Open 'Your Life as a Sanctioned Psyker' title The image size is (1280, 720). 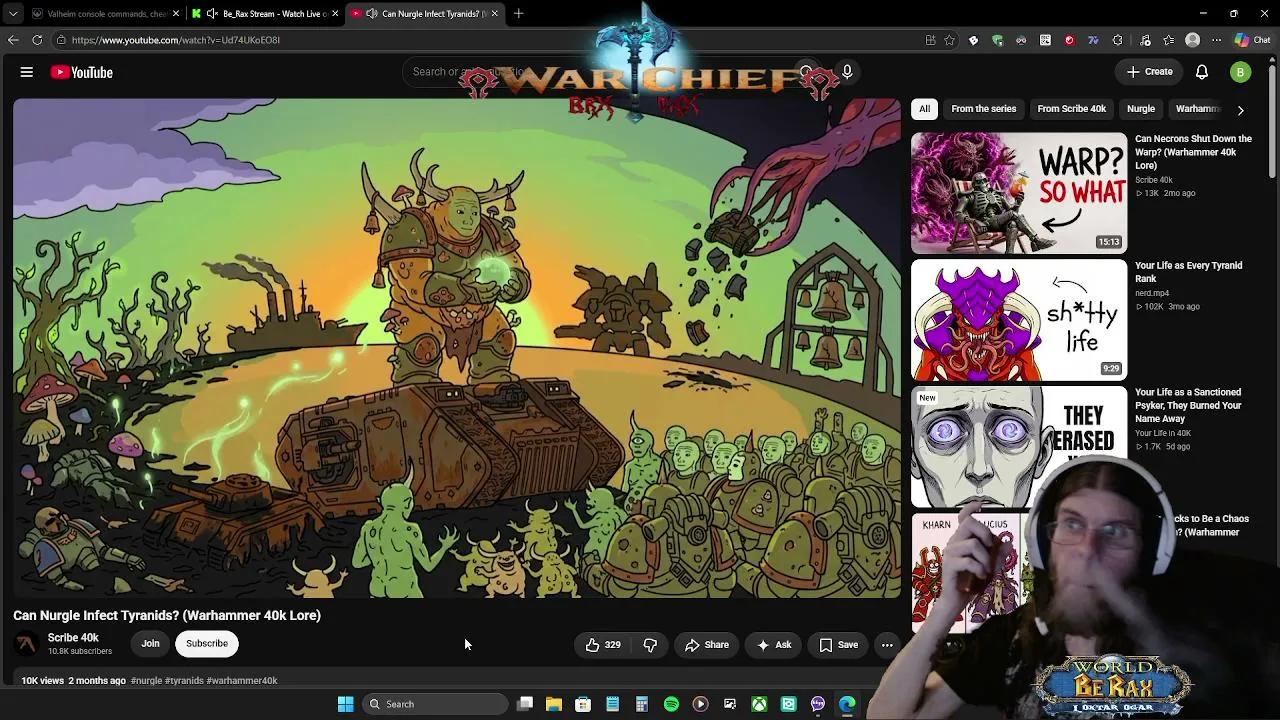click(1189, 406)
